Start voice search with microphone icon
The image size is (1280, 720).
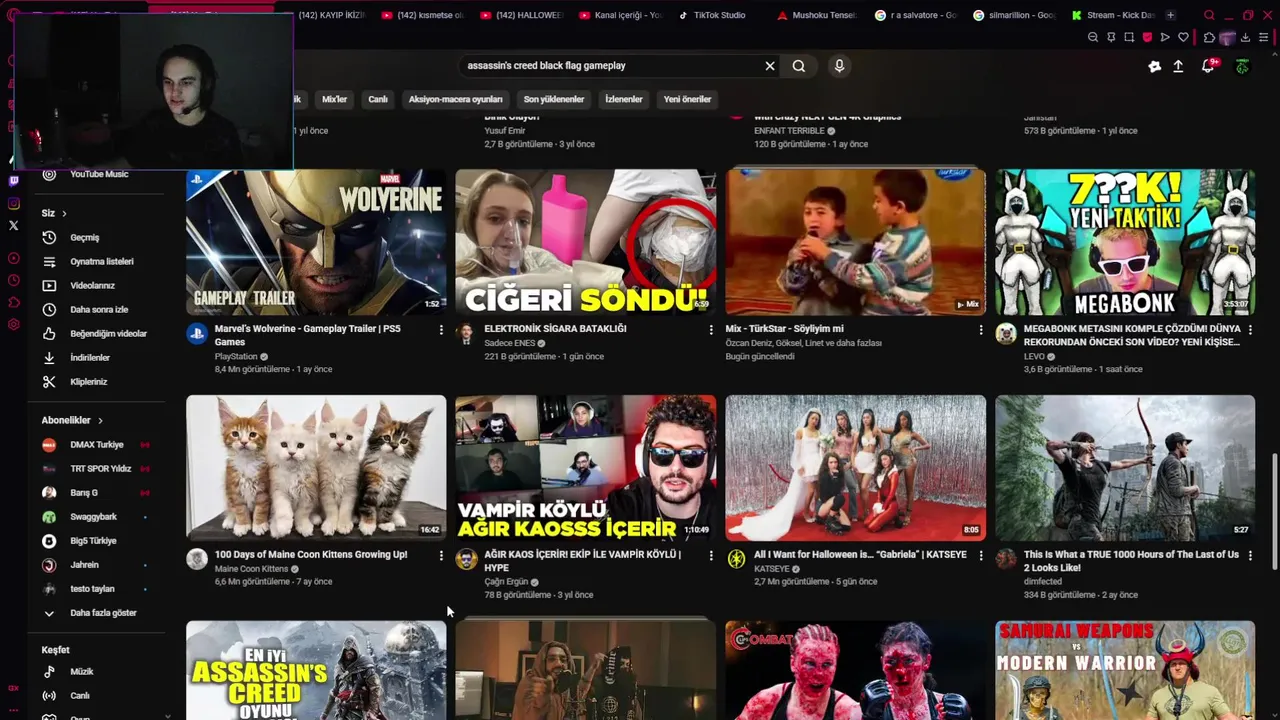839,66
